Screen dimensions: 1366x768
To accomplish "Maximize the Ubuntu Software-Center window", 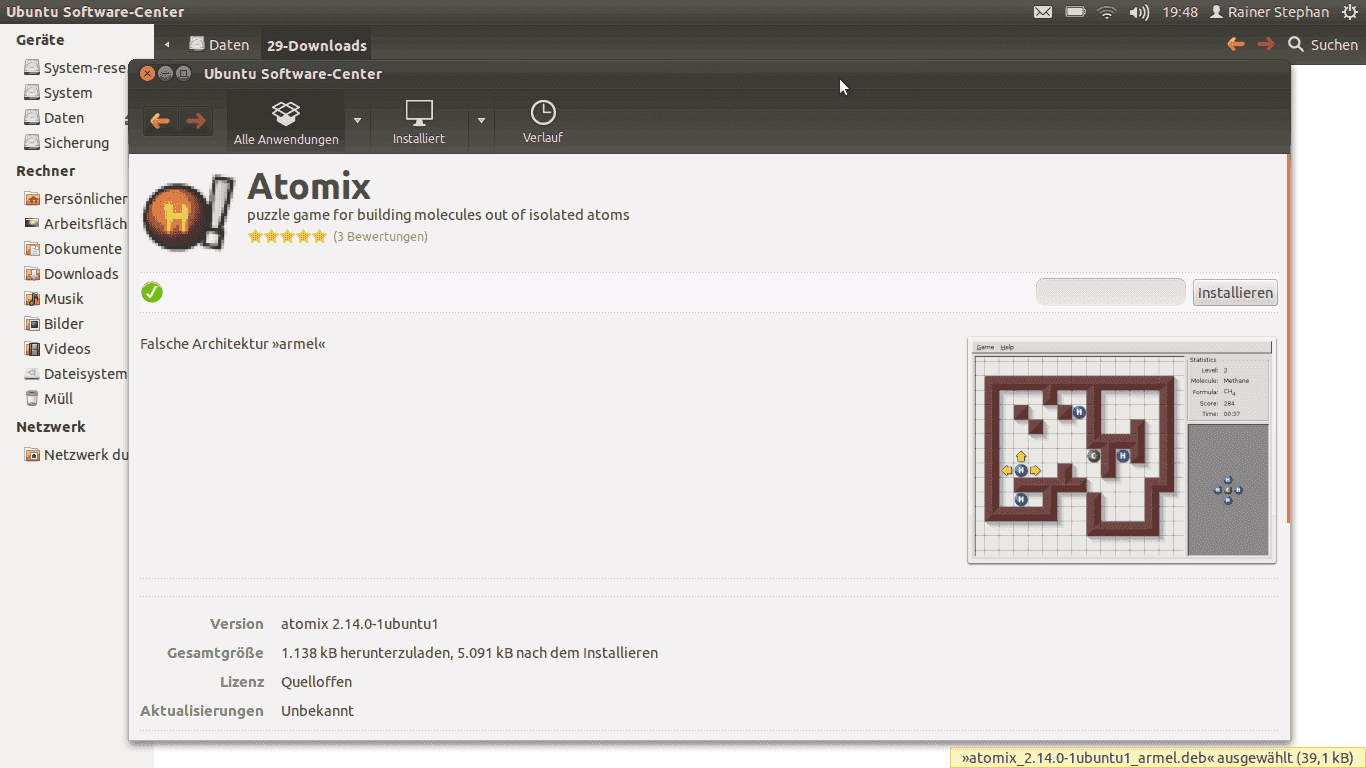I will click(184, 74).
